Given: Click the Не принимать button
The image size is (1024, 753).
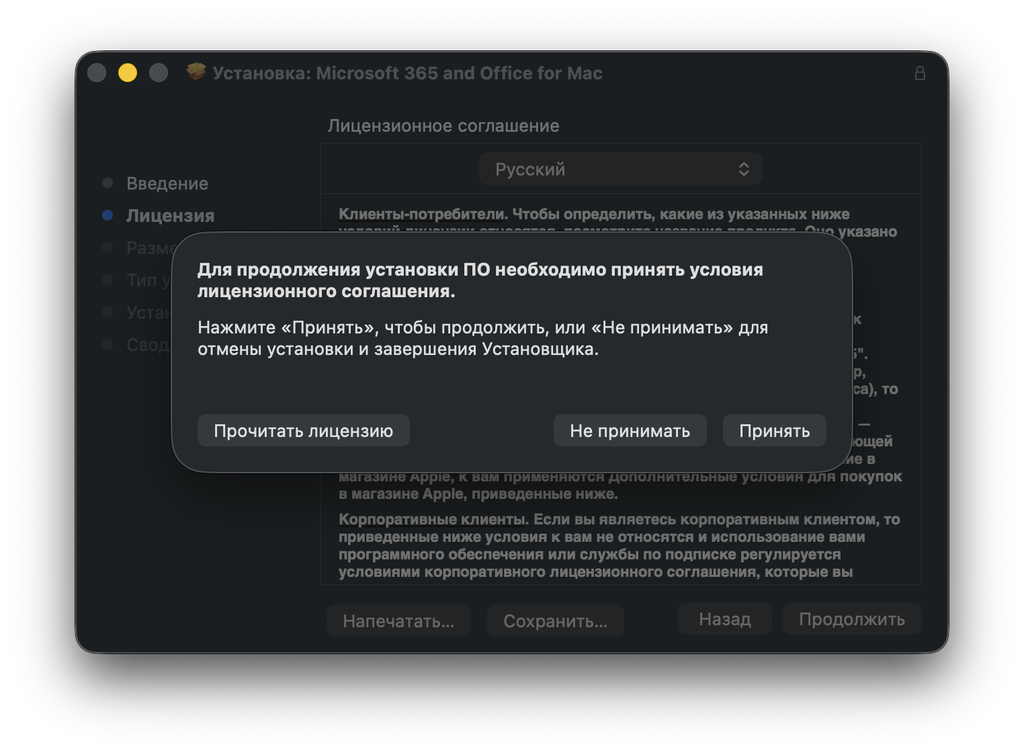Looking at the screenshot, I should pos(630,431).
